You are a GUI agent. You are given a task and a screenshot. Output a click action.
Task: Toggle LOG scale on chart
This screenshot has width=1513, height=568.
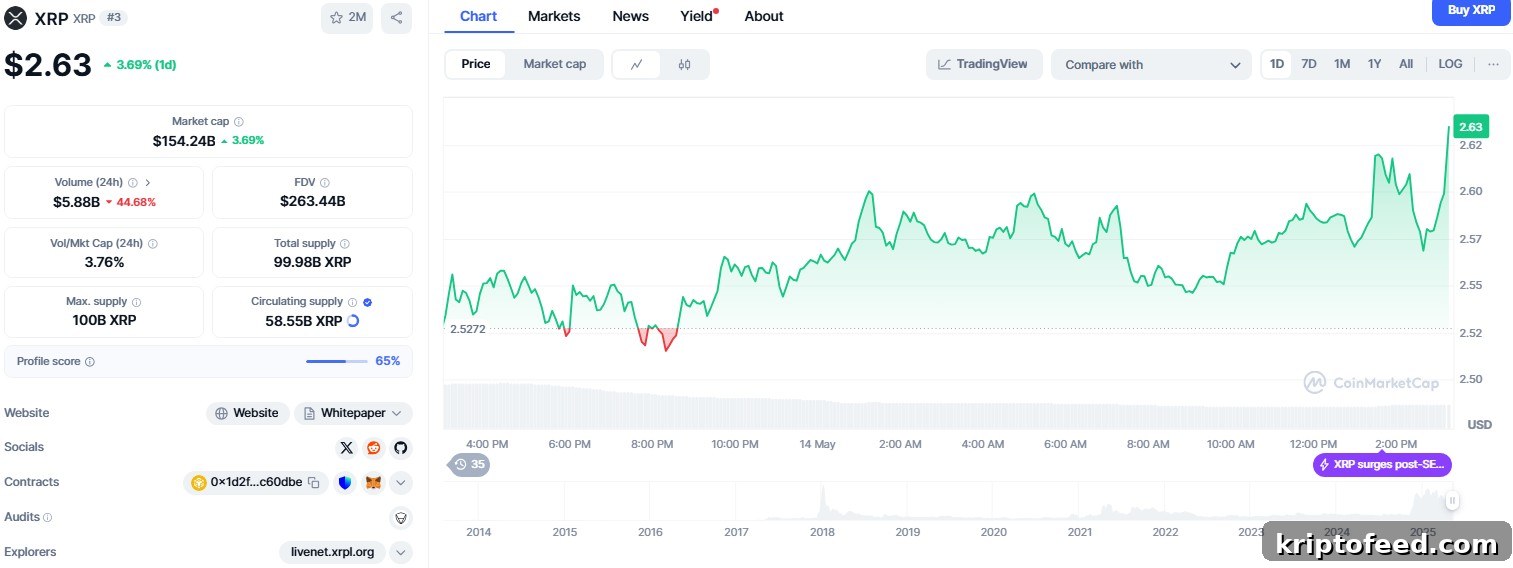pos(1450,64)
